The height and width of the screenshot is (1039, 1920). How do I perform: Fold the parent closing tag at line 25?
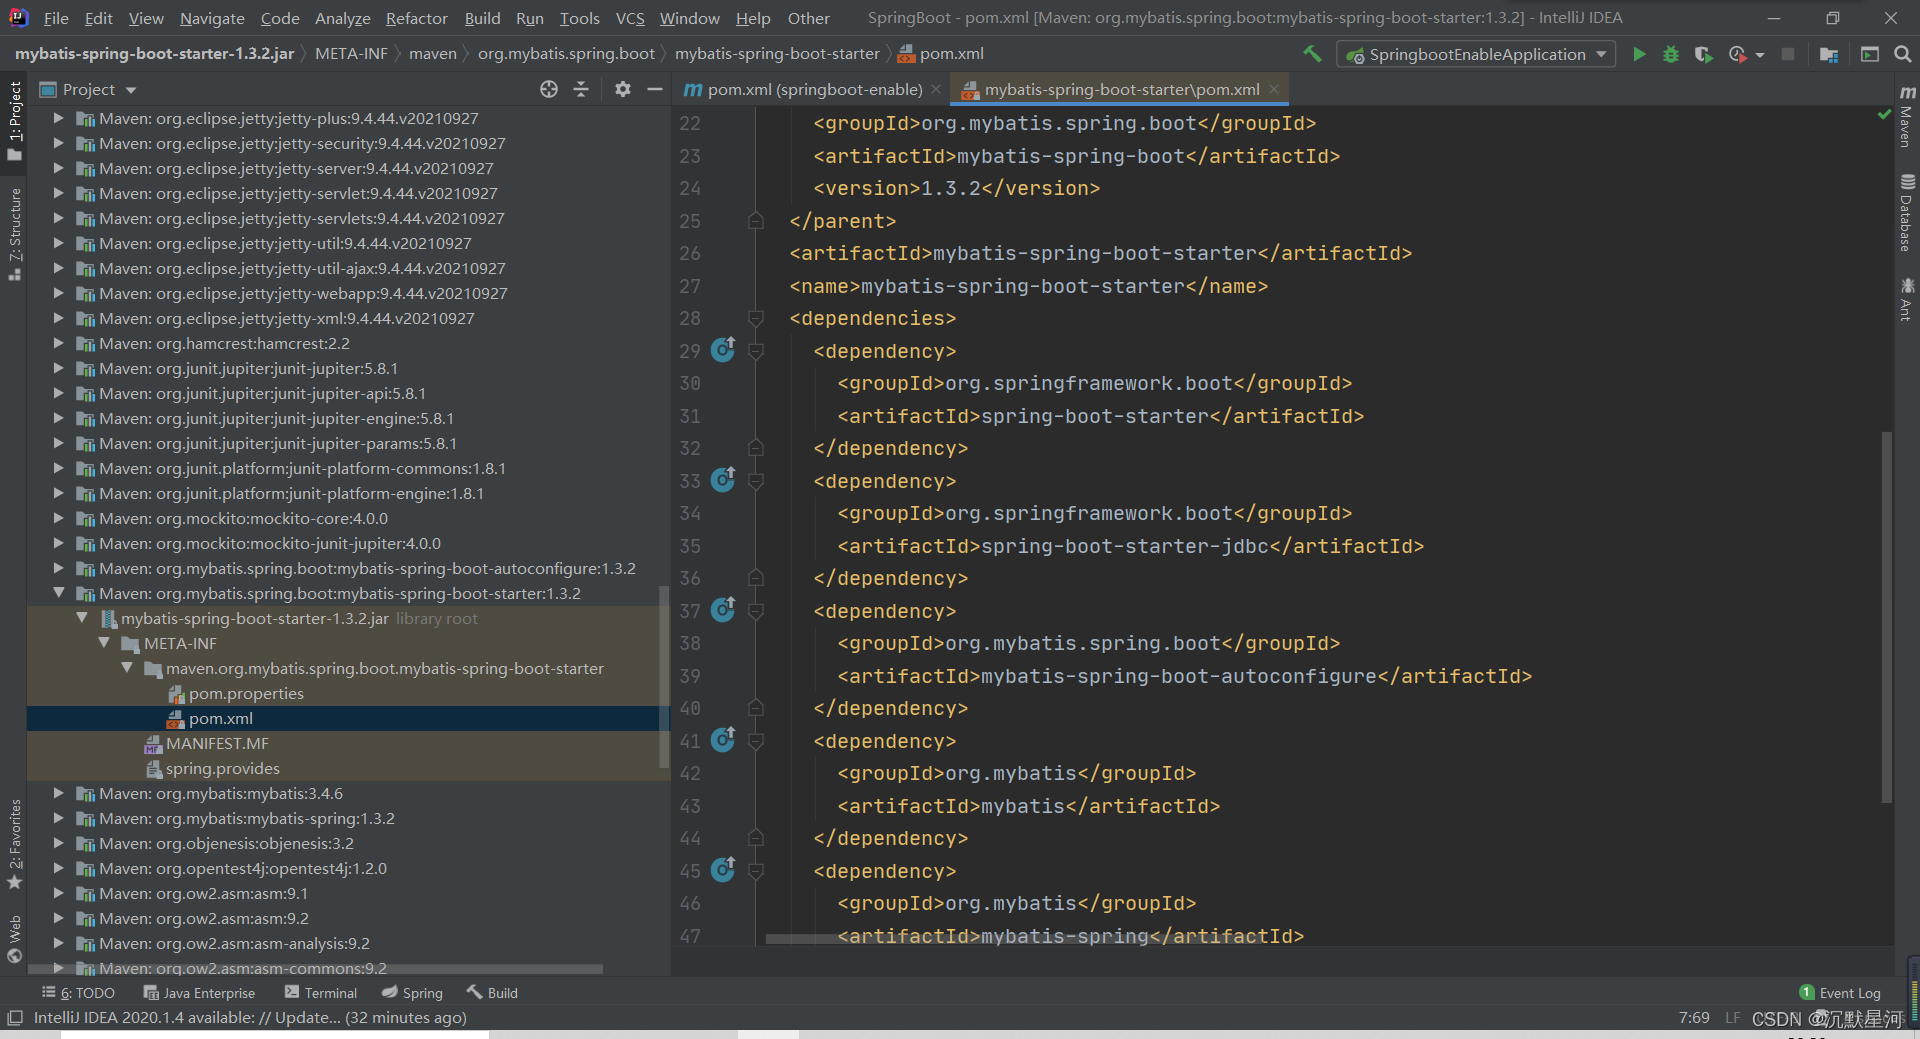coord(756,221)
